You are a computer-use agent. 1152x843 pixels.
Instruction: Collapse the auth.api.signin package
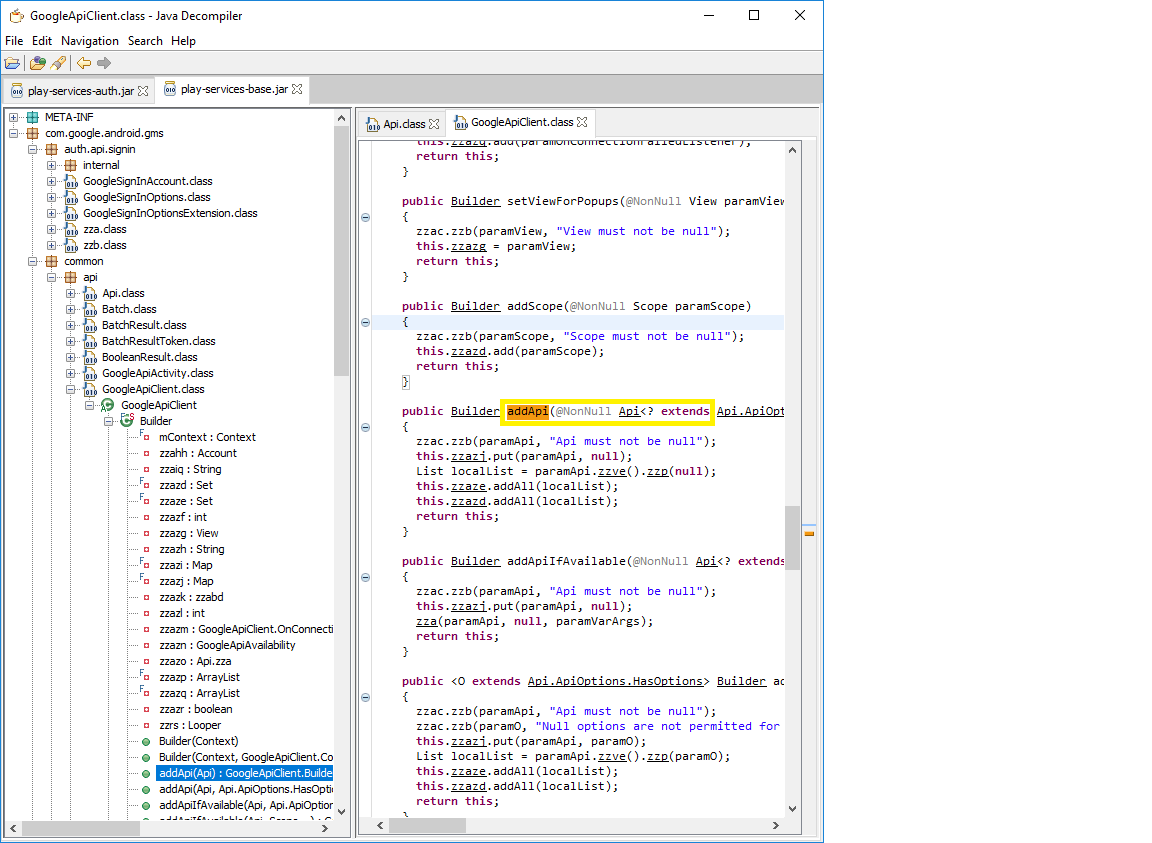[x=32, y=149]
